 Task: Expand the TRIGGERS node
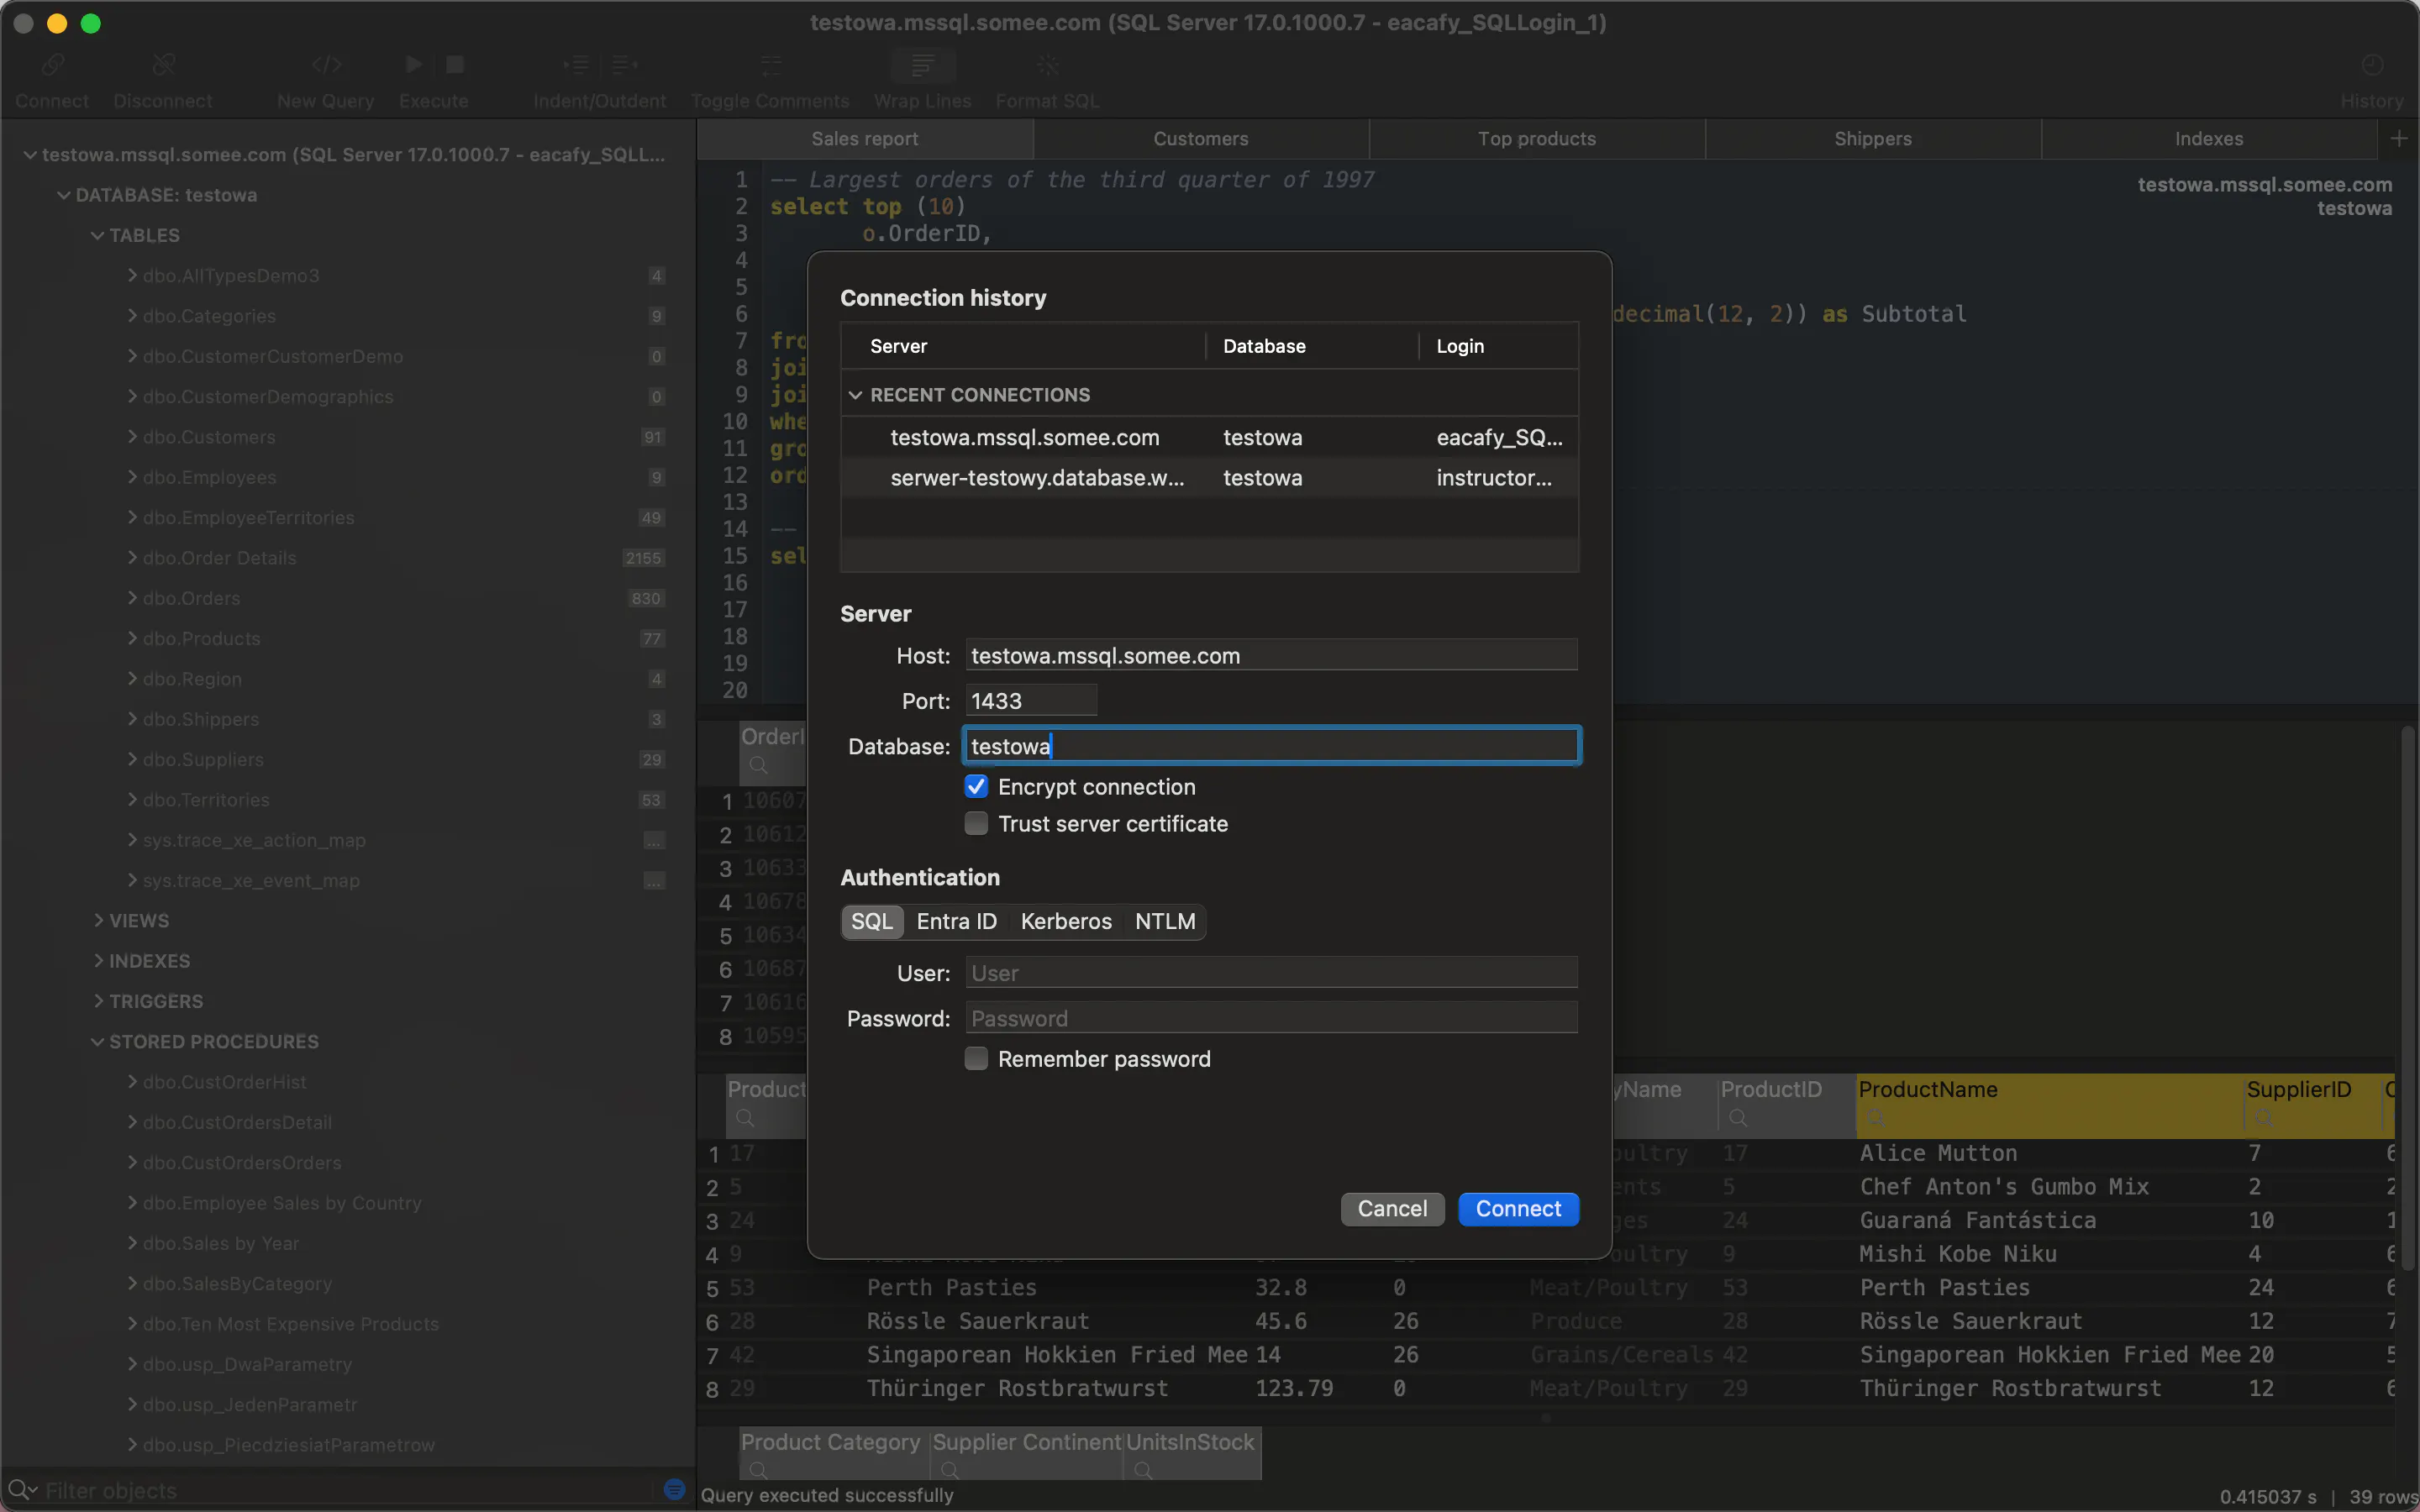pos(98,1001)
